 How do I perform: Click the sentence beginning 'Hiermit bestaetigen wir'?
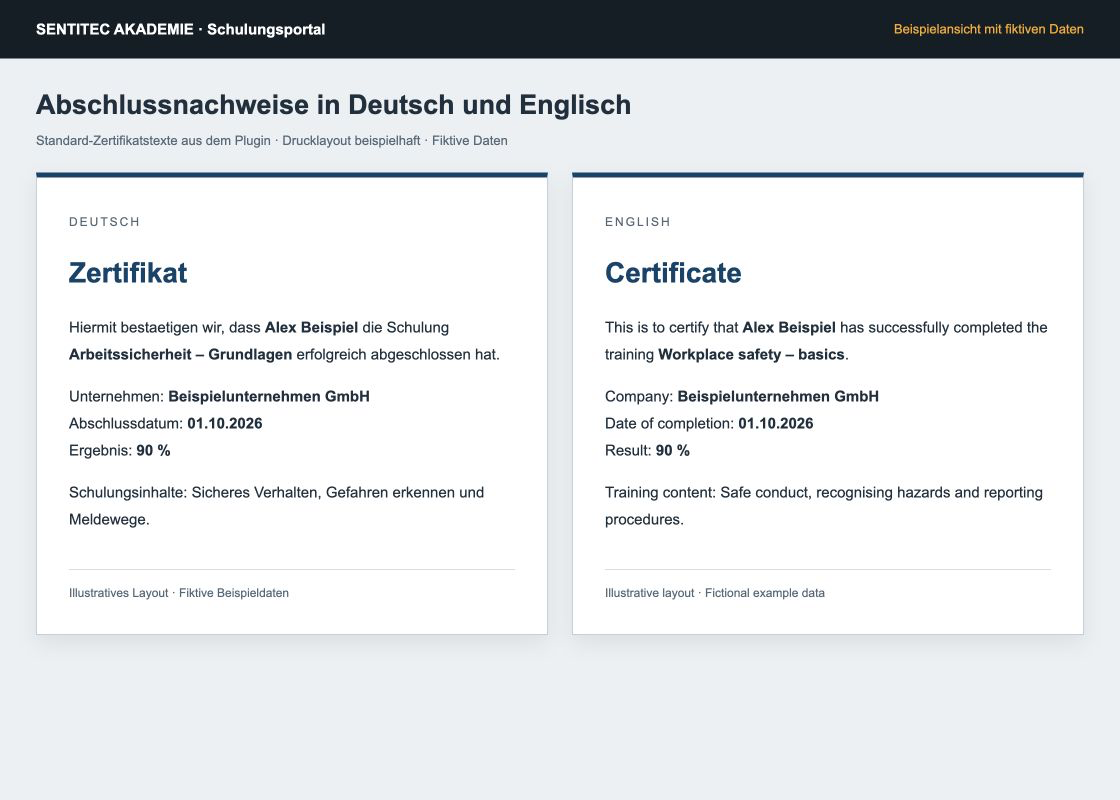coord(284,341)
